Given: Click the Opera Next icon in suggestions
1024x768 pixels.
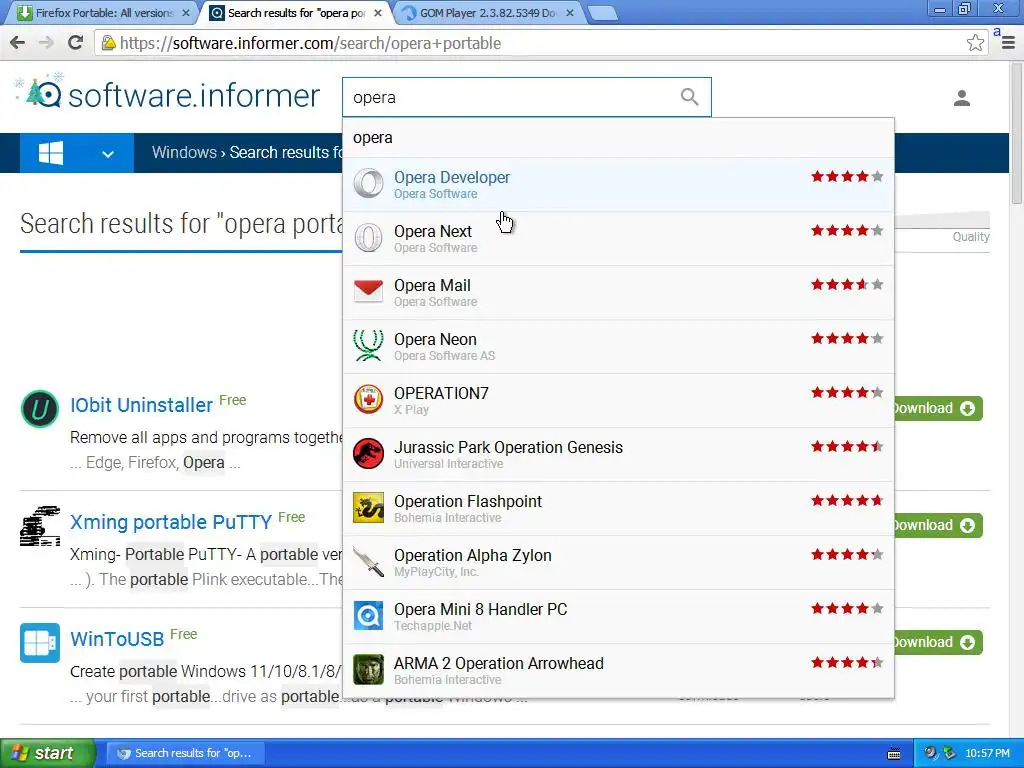Looking at the screenshot, I should coord(368,238).
